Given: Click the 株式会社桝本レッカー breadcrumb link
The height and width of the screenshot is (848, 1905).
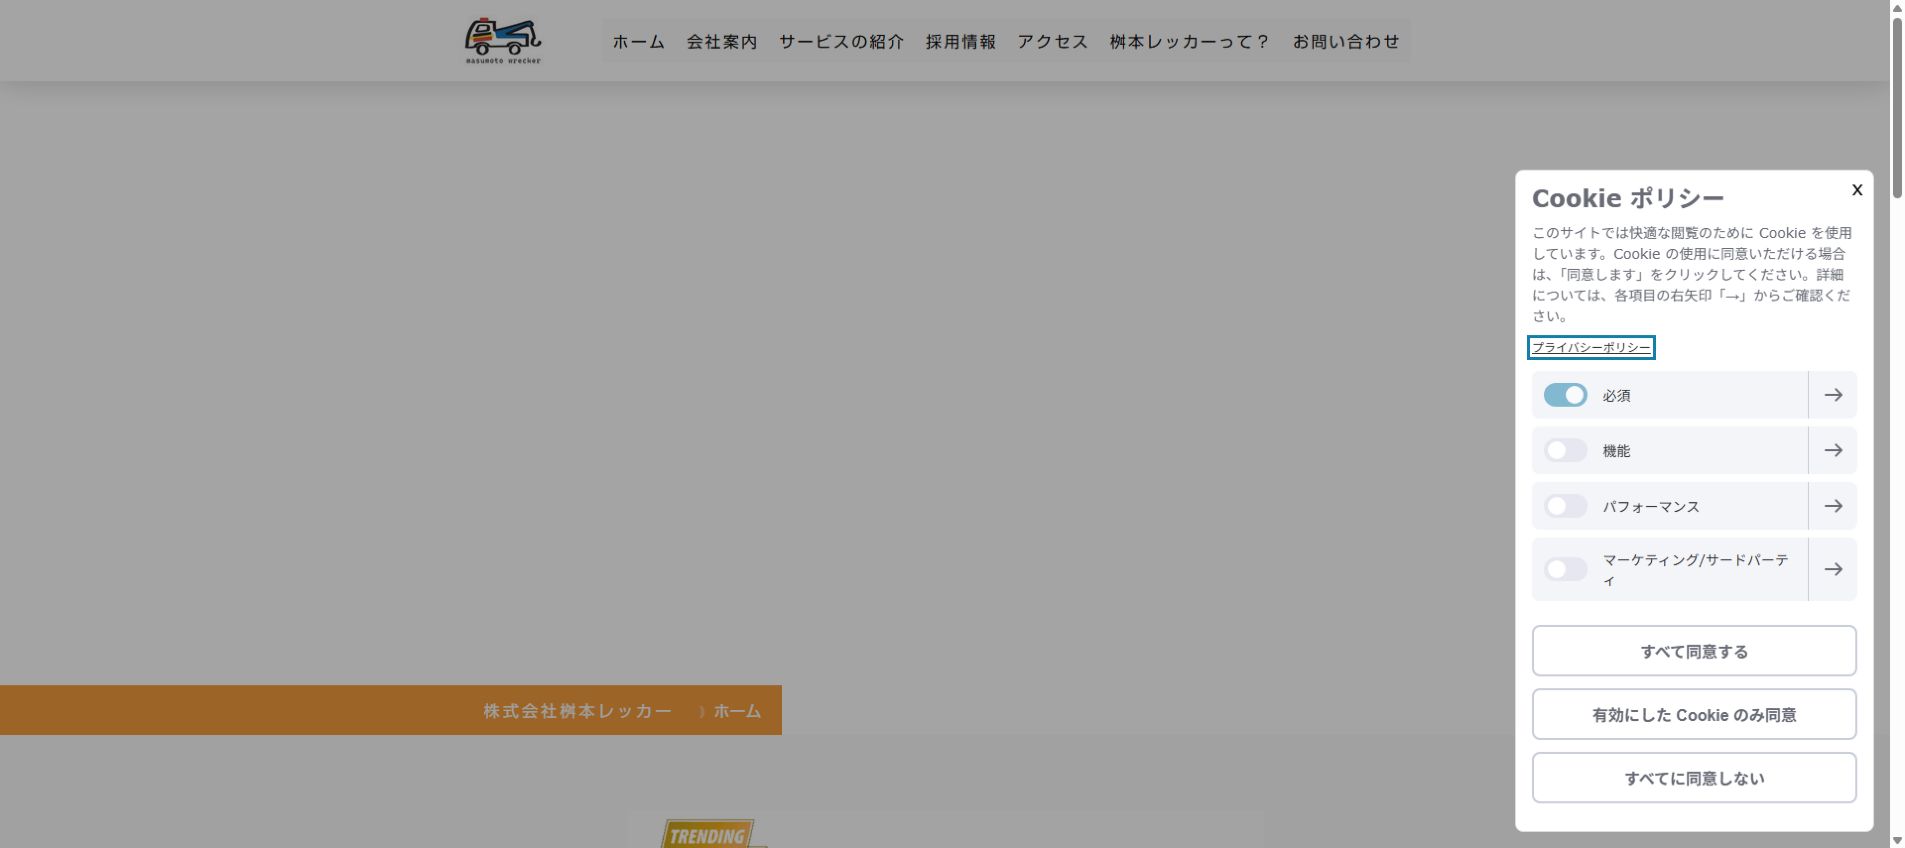Looking at the screenshot, I should coord(578,711).
